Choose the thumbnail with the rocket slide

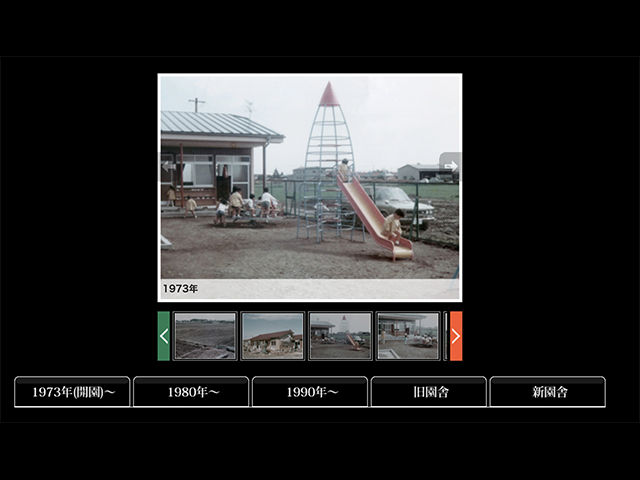point(340,336)
